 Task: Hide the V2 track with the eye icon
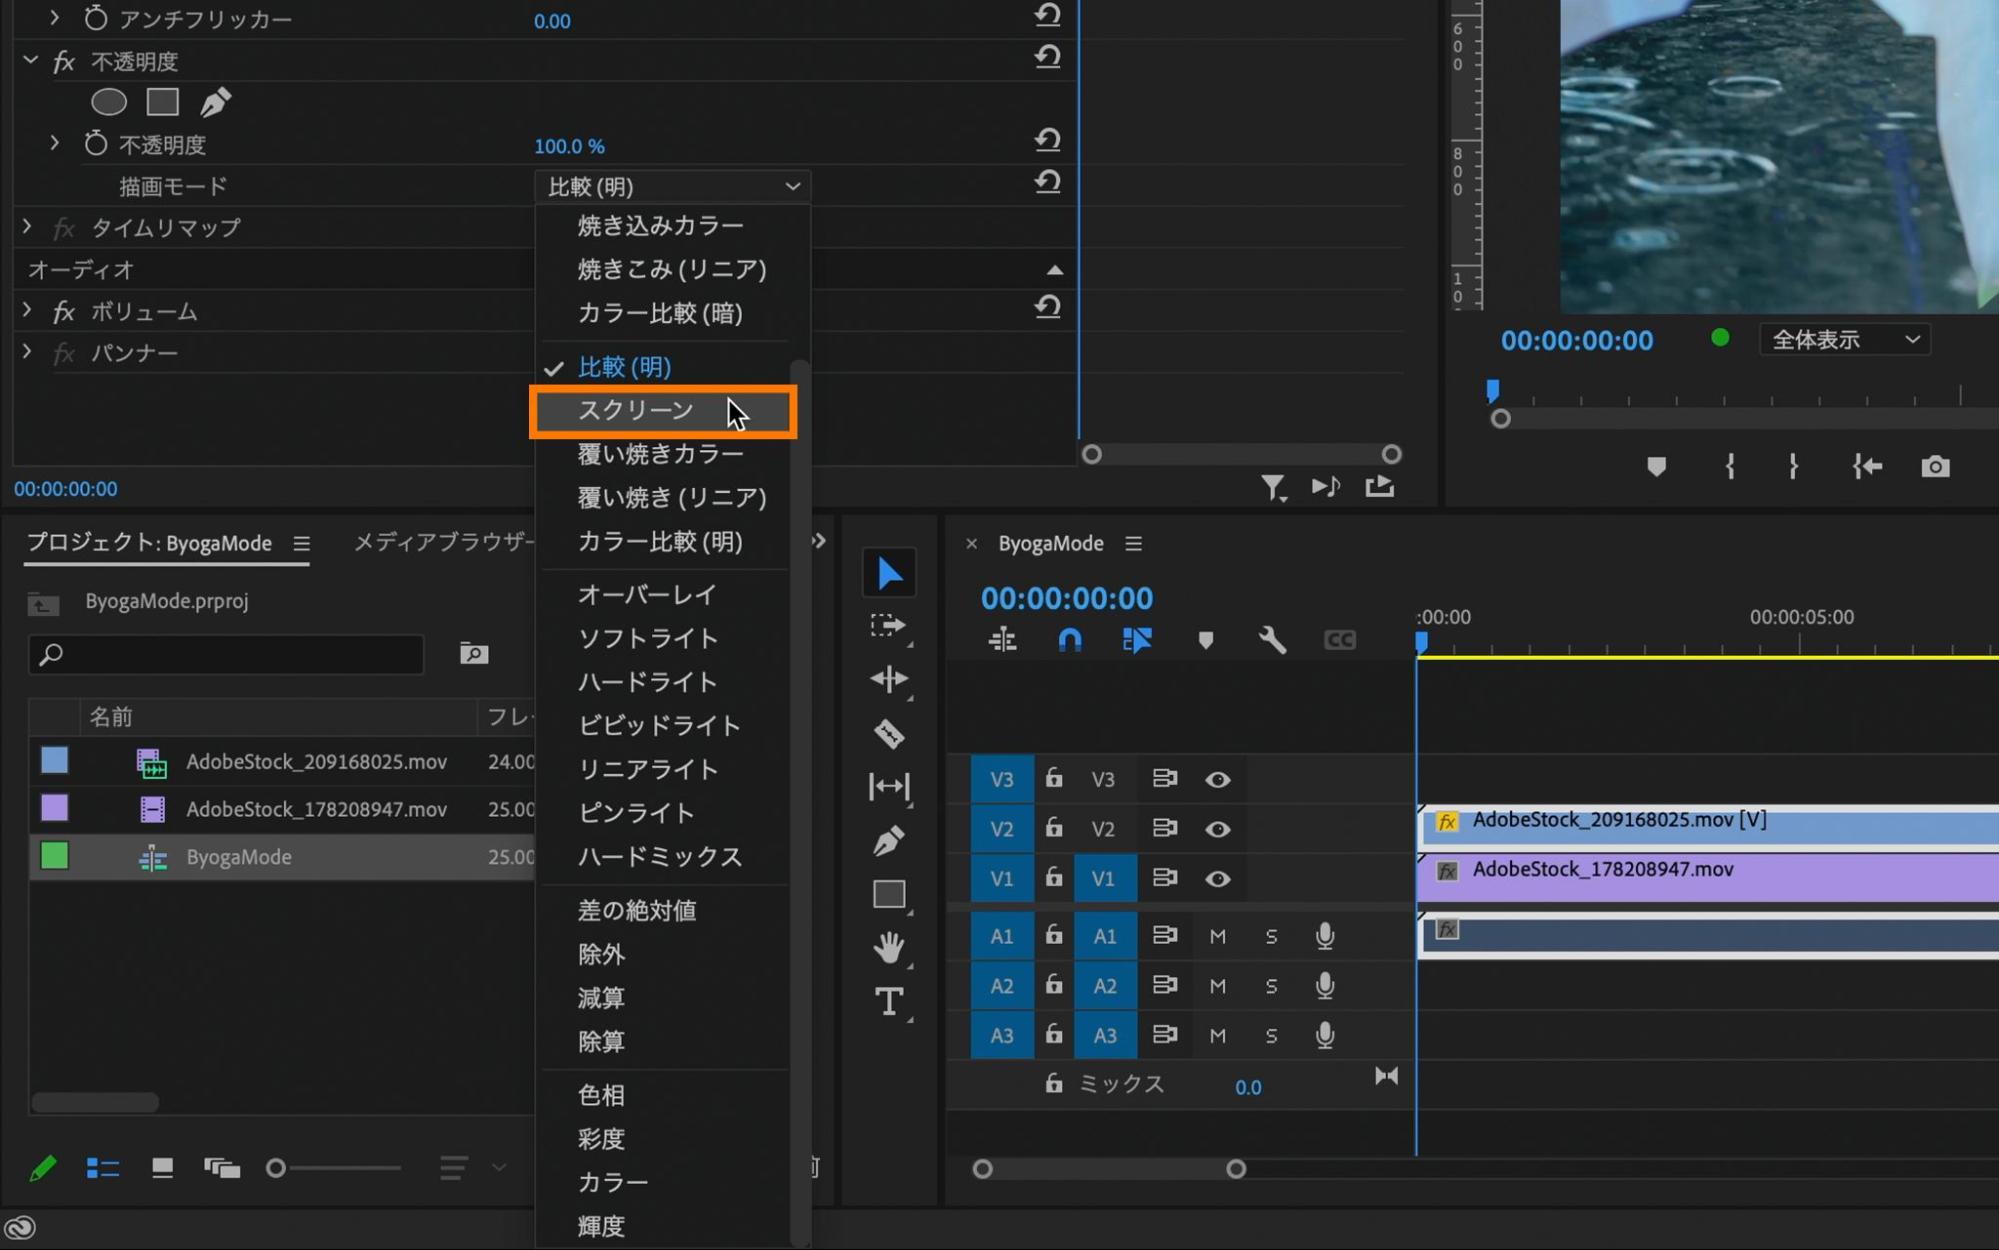pos(1217,829)
